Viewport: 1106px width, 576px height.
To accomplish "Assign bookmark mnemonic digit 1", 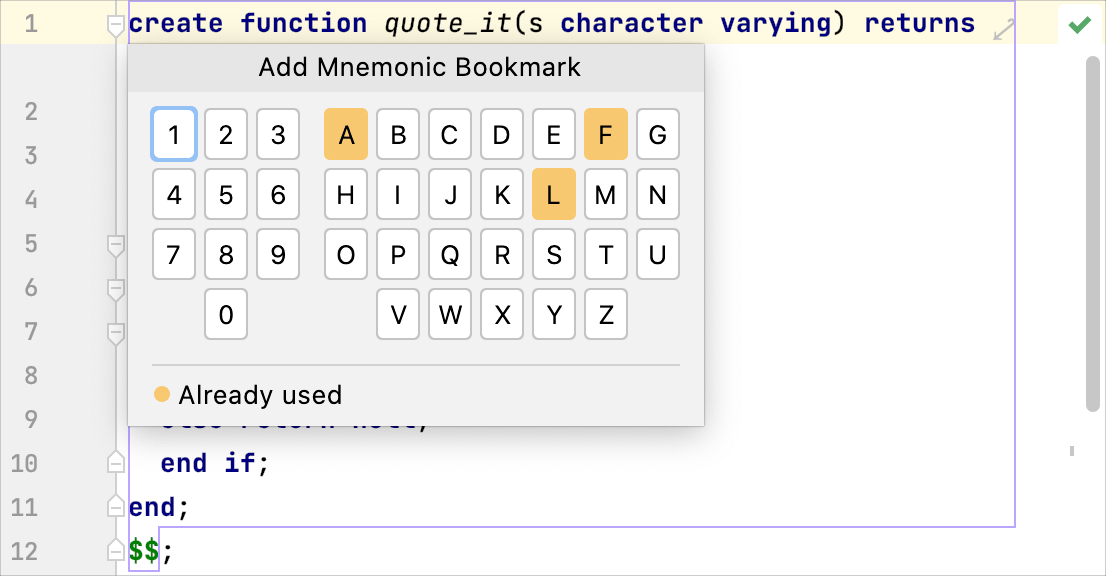I will (x=174, y=135).
